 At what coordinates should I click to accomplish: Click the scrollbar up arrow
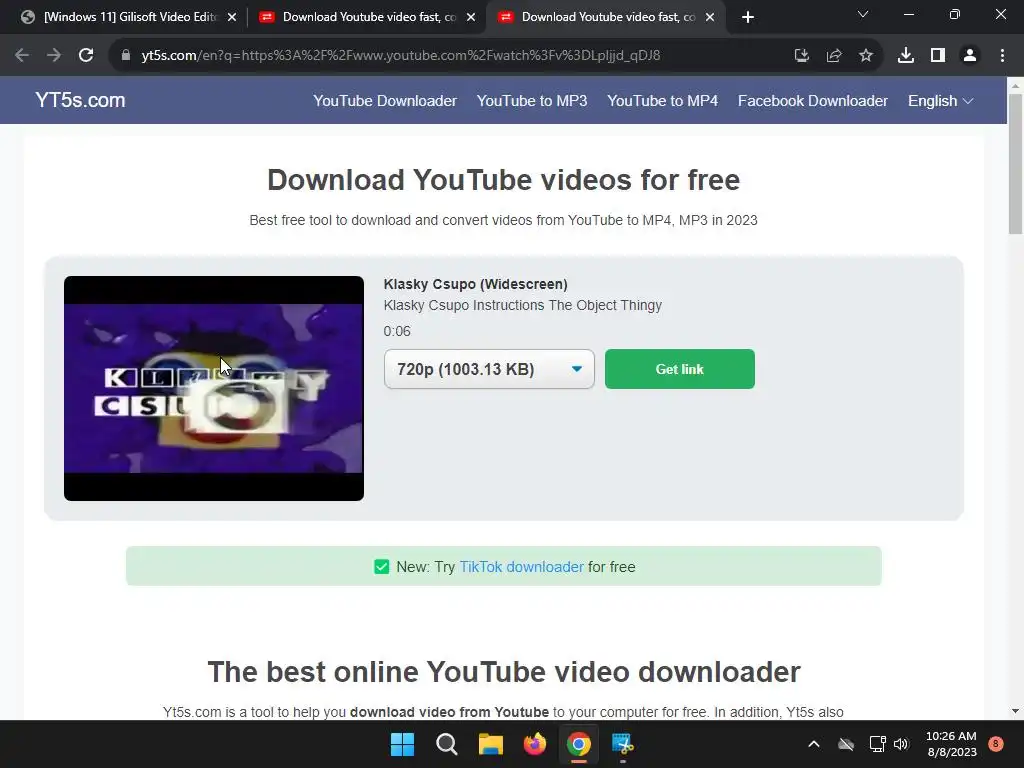tap(1015, 85)
